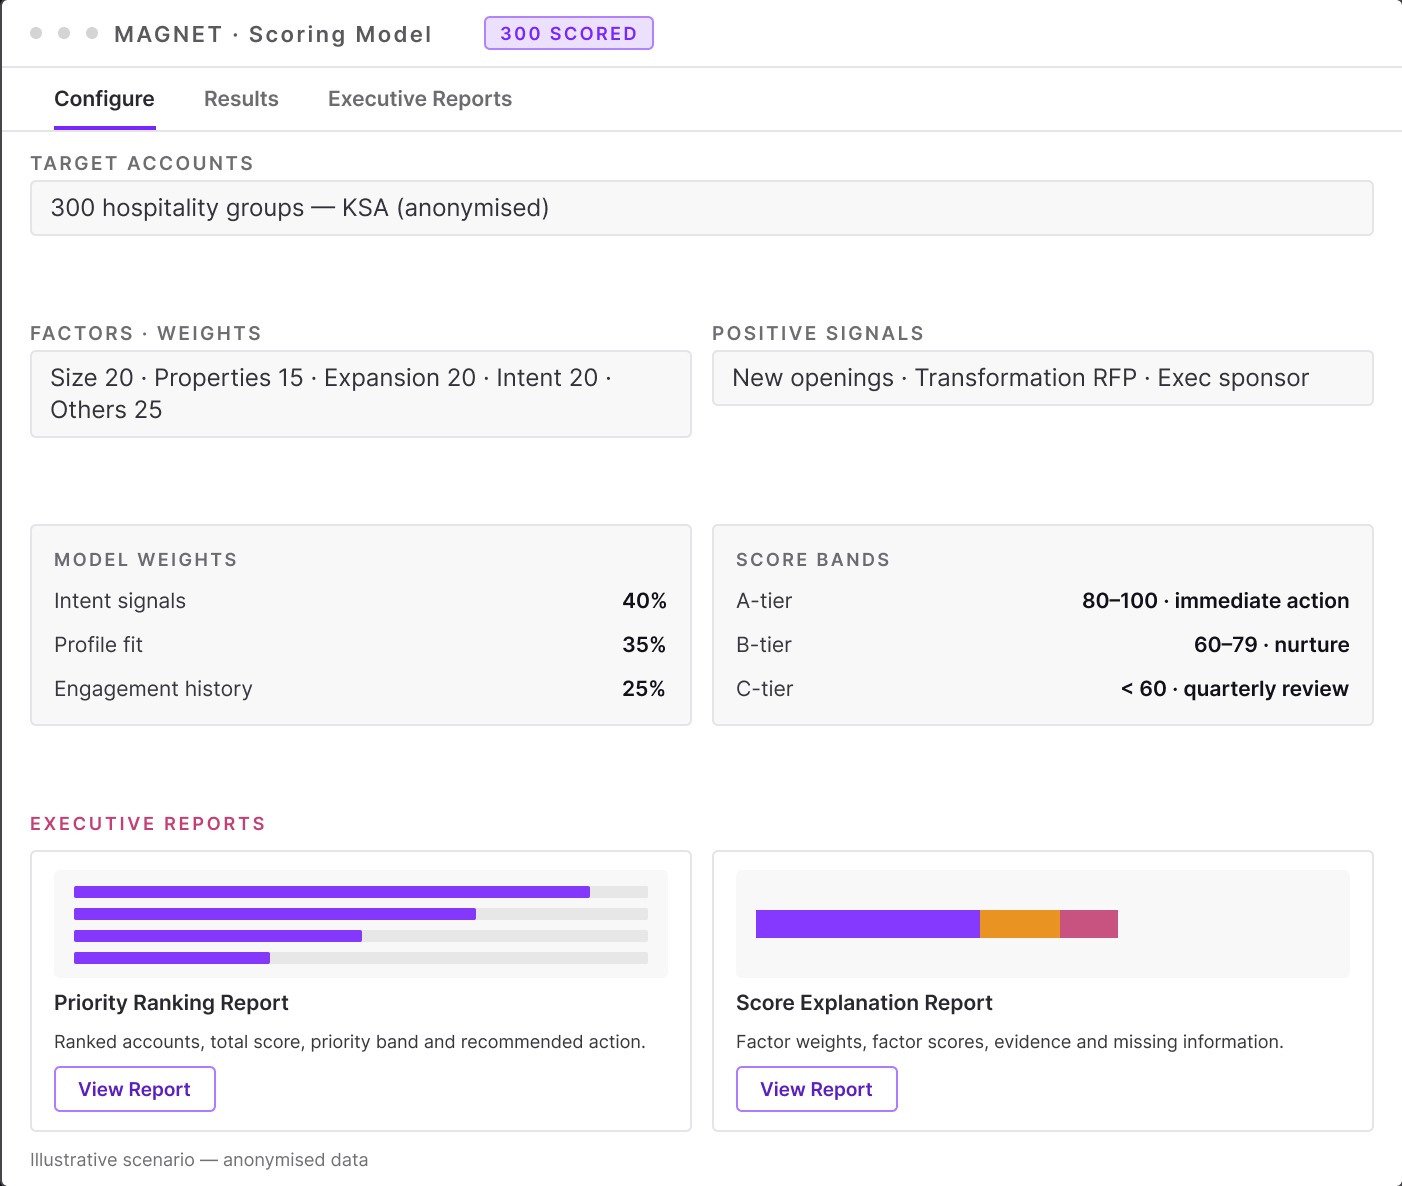
Task: View Report for Priority Ranking Report
Action: [x=135, y=1089]
